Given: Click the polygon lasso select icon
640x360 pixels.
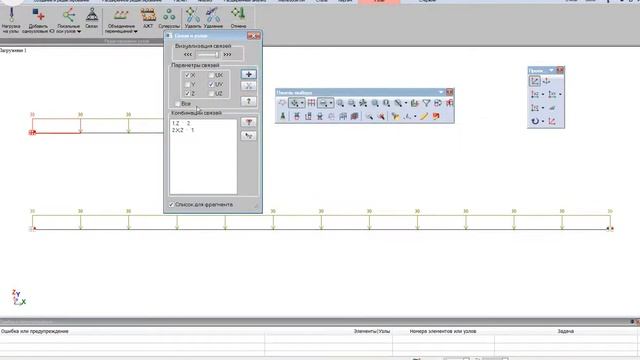Looking at the screenshot, I should point(282,103).
